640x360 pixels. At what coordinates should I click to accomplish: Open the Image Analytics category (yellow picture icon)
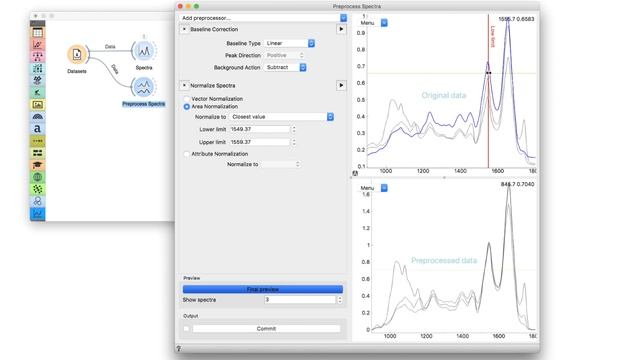coord(38,104)
